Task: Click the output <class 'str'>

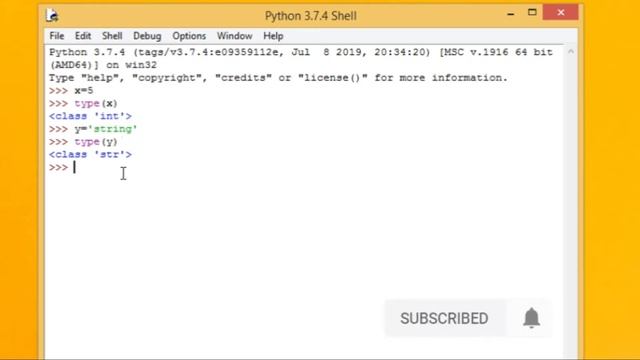Action: pos(90,155)
